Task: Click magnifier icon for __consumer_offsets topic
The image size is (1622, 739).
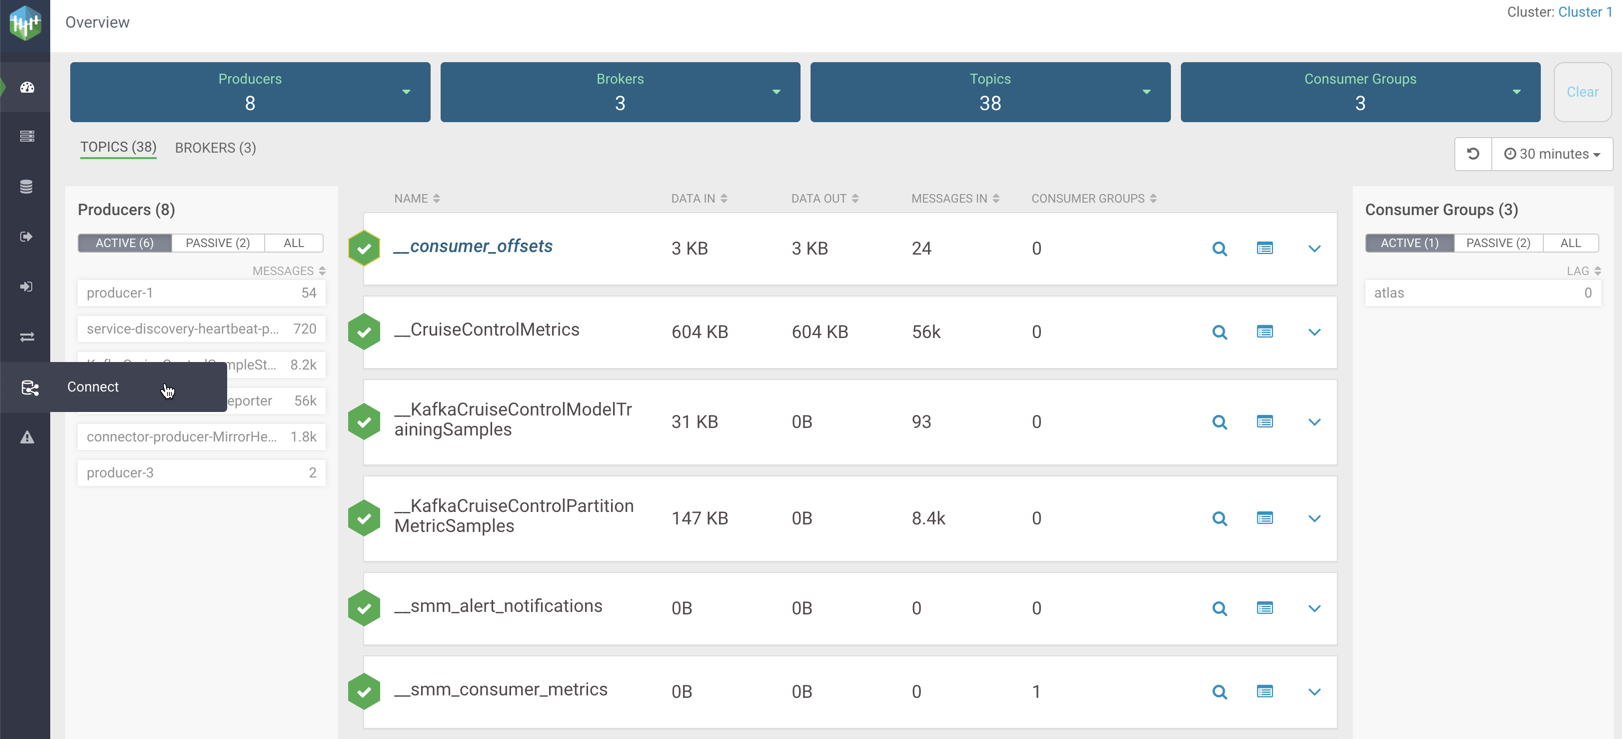Action: pos(1219,249)
